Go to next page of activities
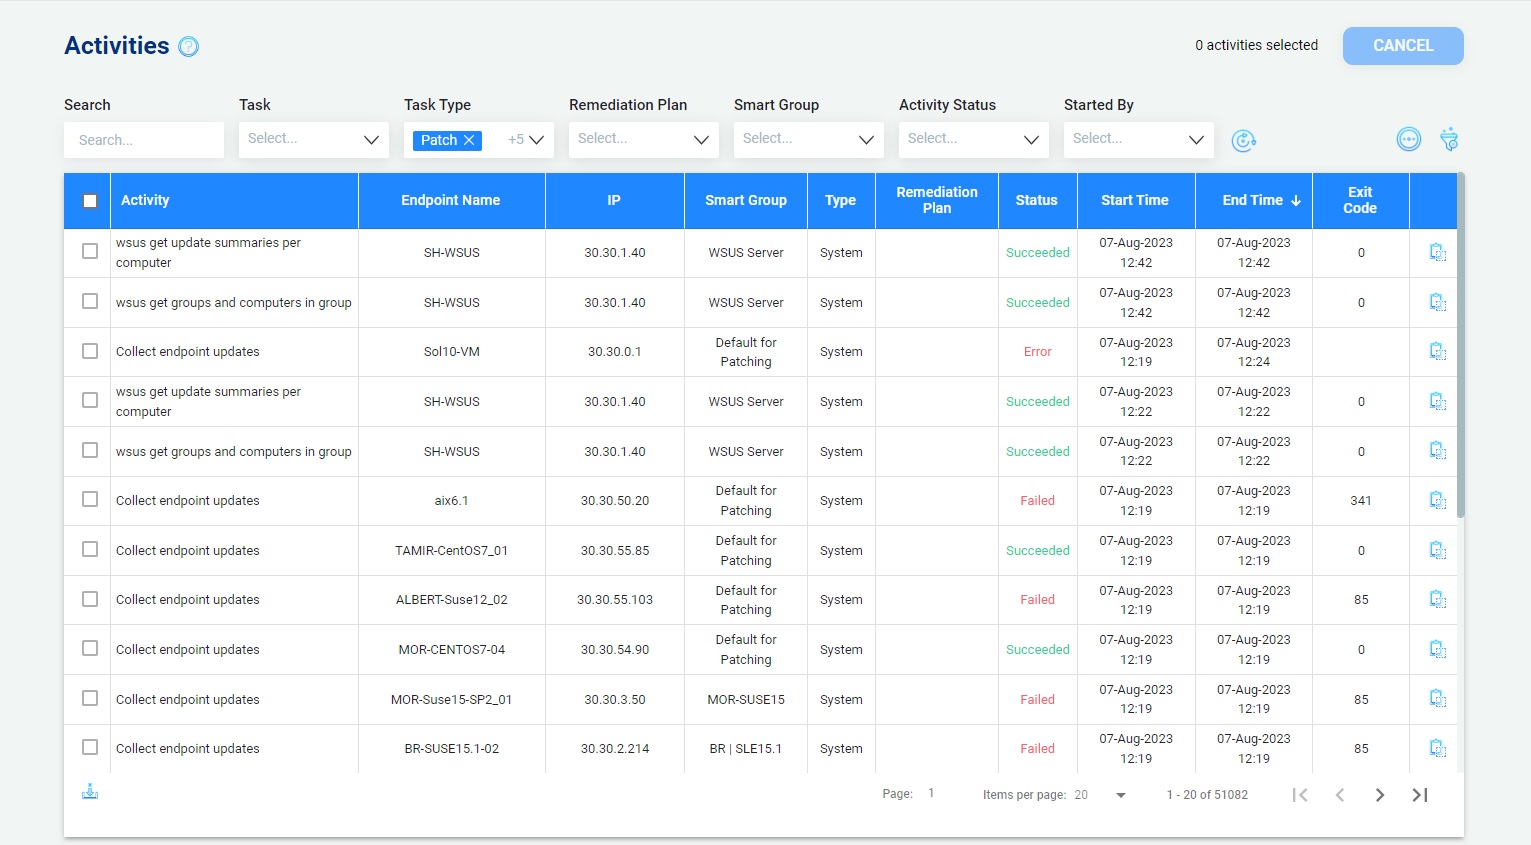This screenshot has height=845, width=1531. coord(1379,795)
